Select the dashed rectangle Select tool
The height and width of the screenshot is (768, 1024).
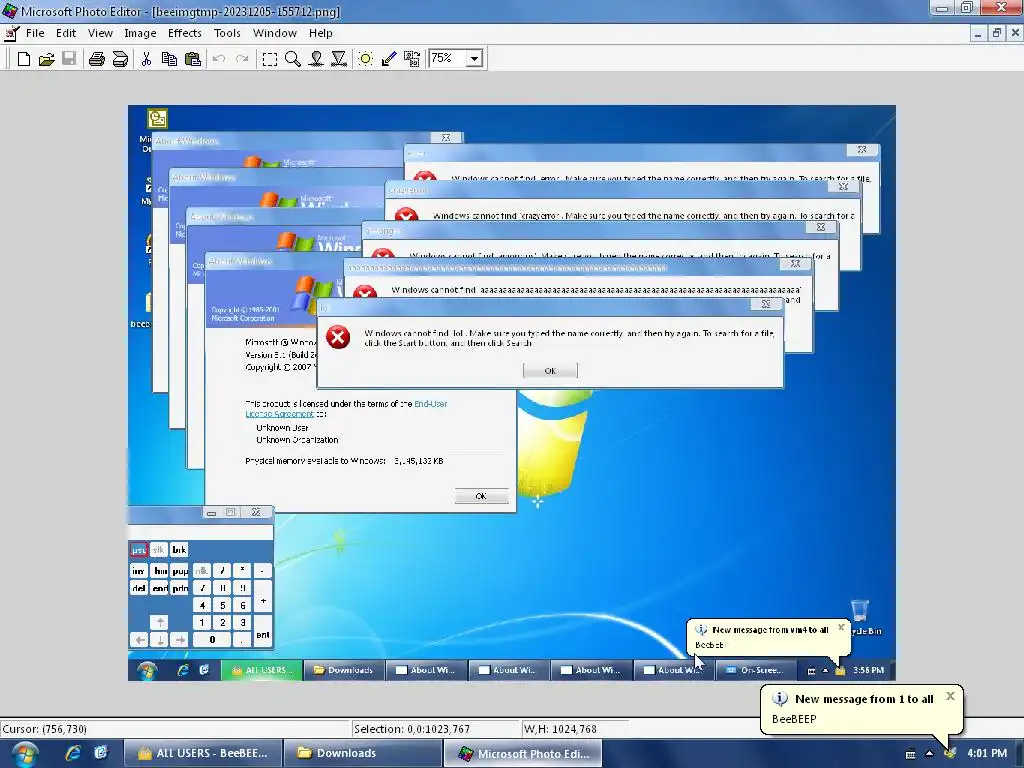click(269, 59)
